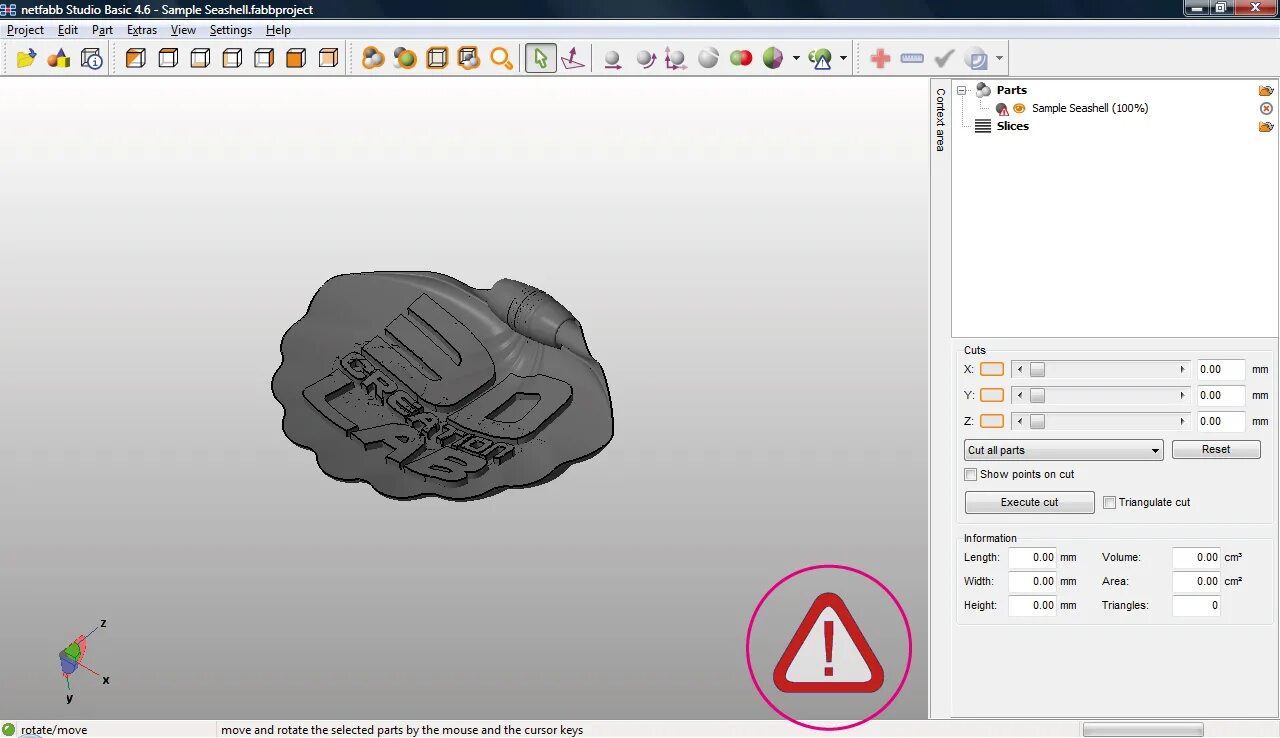
Task: Click the Reset button
Action: pos(1216,450)
